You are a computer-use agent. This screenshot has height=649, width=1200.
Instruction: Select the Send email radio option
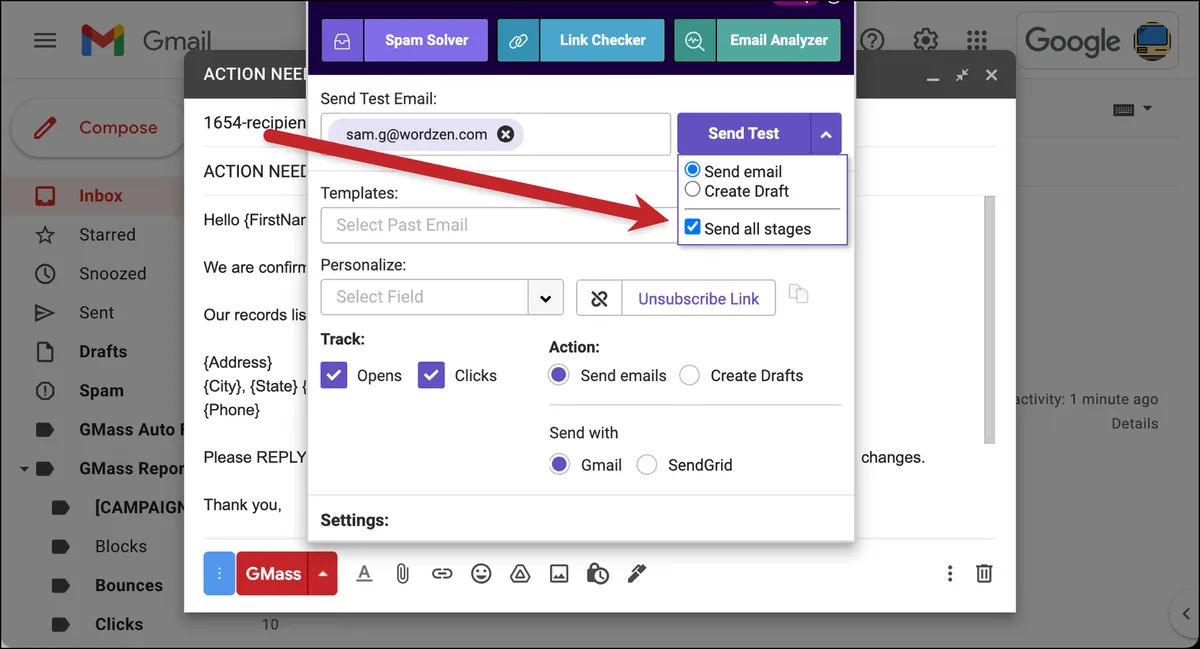coord(692,171)
